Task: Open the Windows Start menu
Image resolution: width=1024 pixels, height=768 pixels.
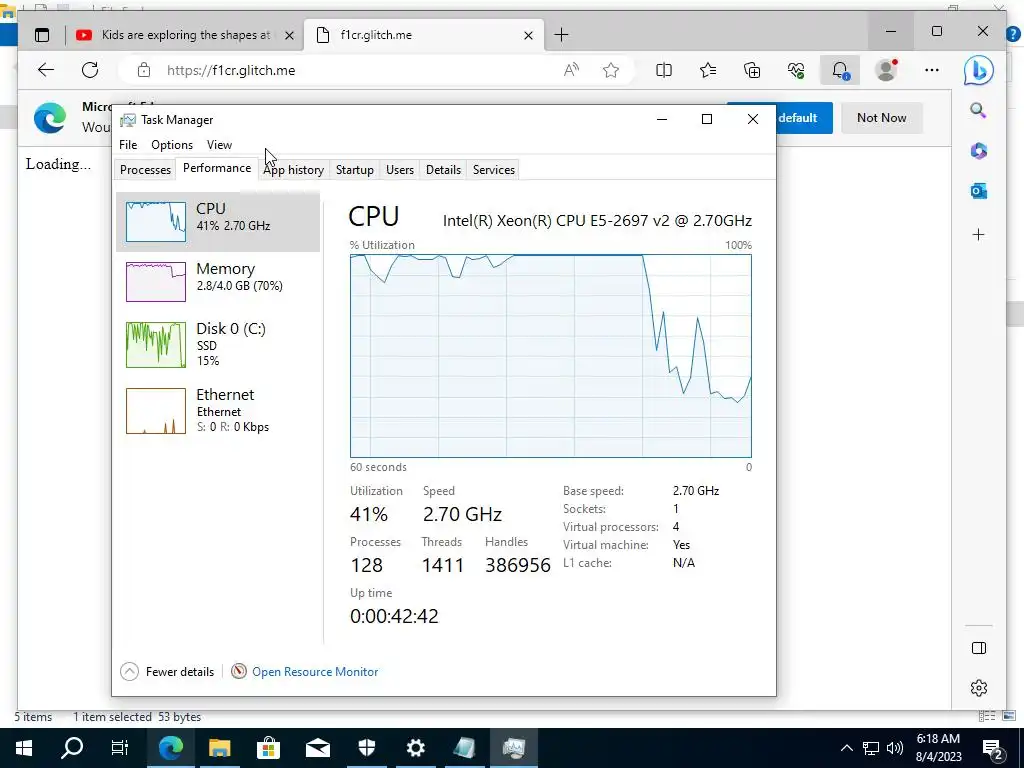Action: click(x=24, y=748)
